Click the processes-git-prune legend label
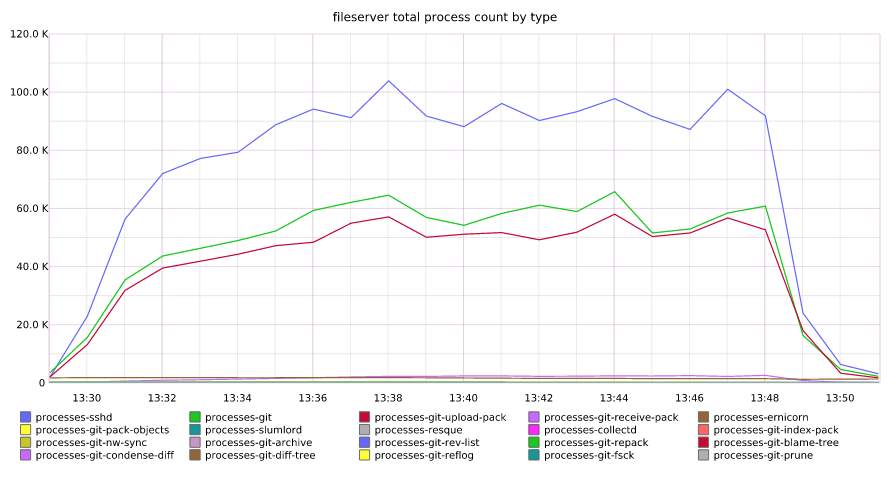890x482 pixels. pyautogui.click(x=763, y=456)
